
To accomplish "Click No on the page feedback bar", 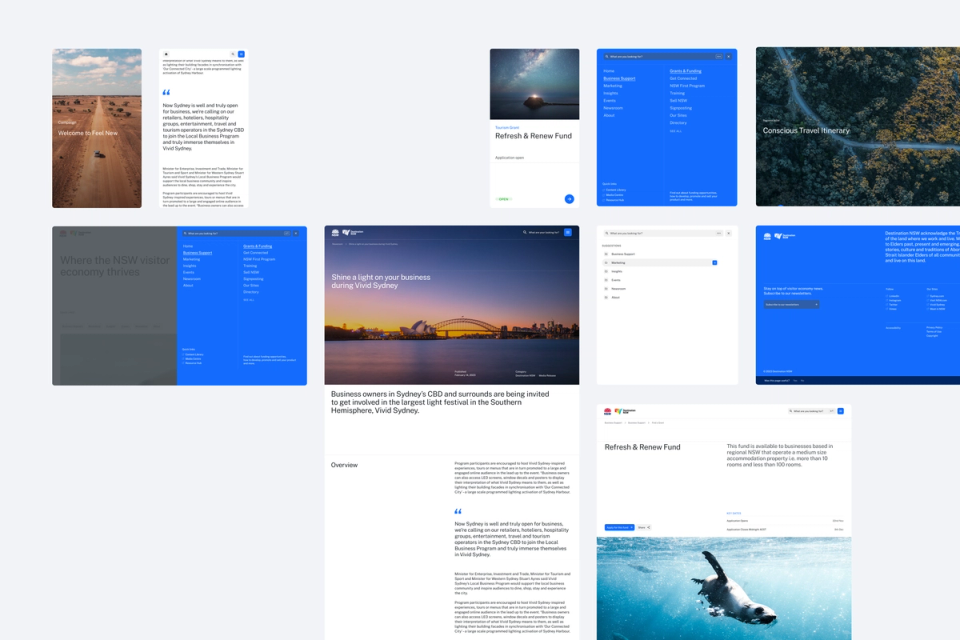I will [x=803, y=380].
